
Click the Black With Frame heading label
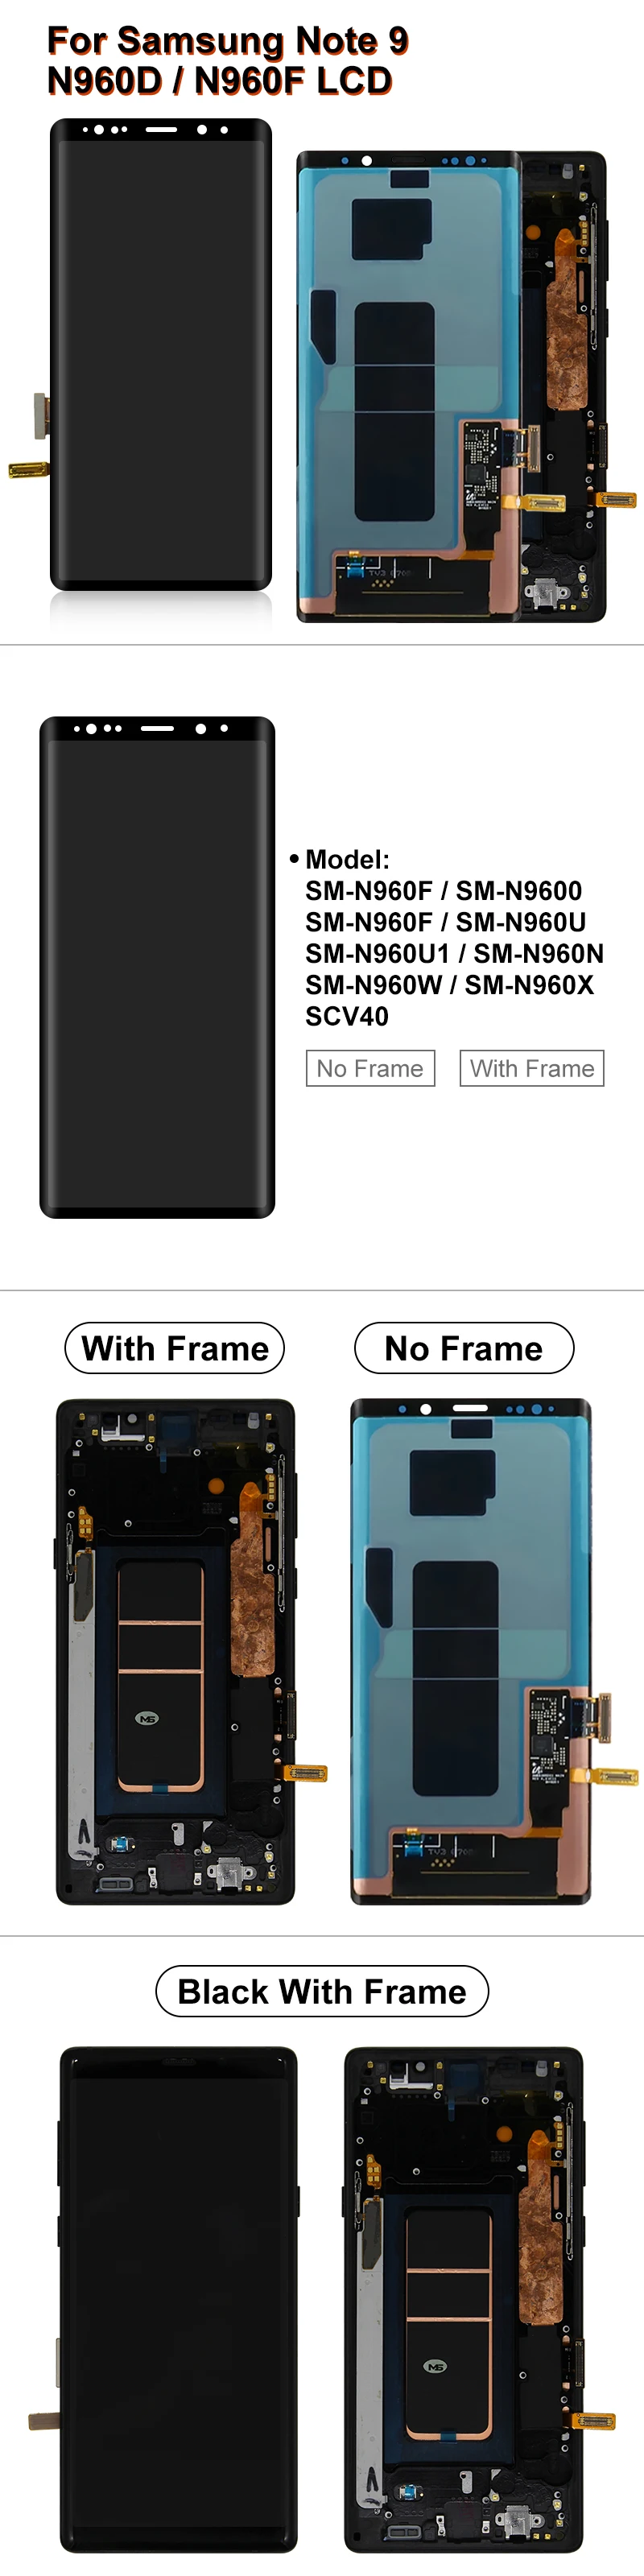click(x=322, y=1991)
